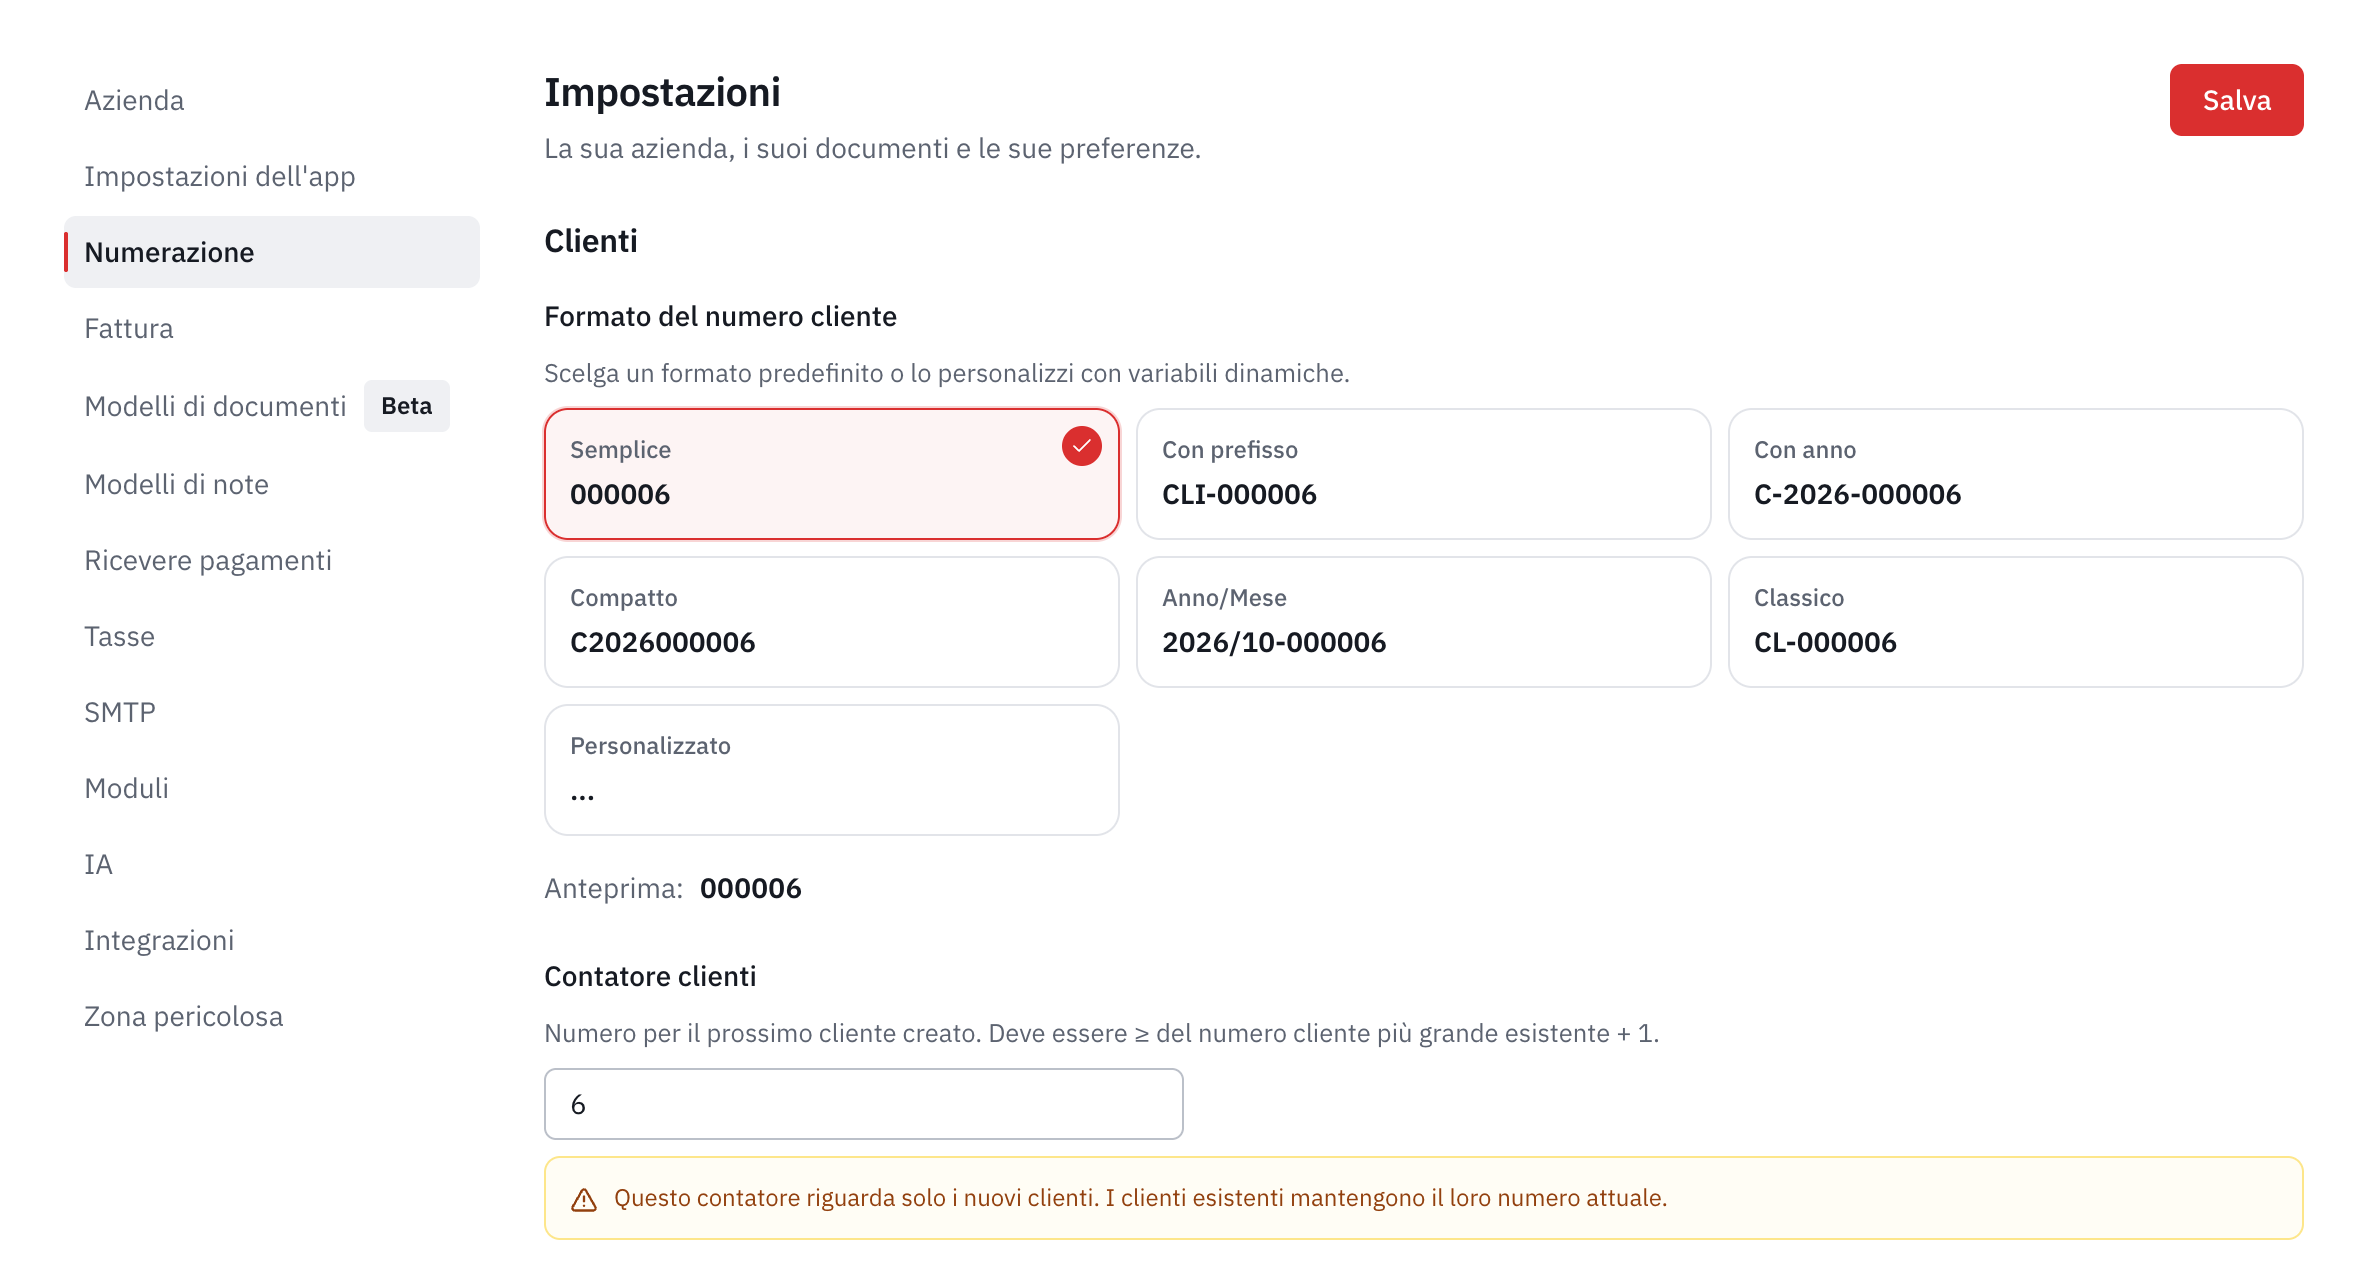This screenshot has height=1280, width=2368.
Task: Select the Anno/Mese format card
Action: [1423, 622]
